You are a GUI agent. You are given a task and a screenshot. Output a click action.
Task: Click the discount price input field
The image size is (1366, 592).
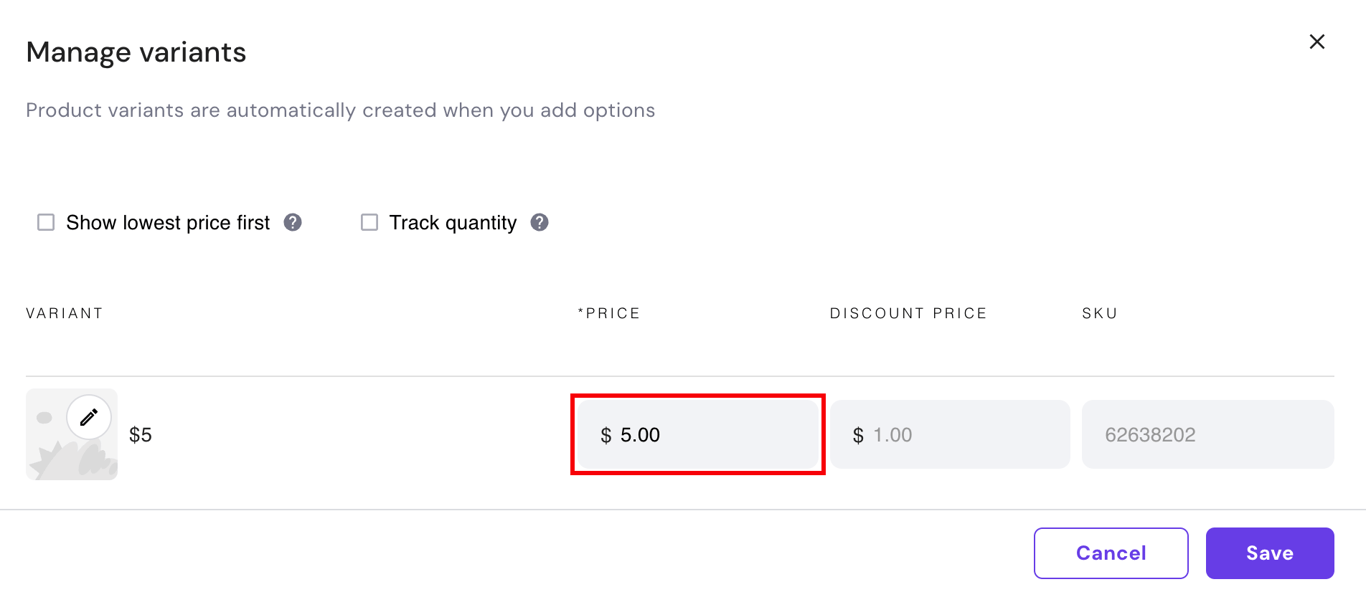click(949, 434)
